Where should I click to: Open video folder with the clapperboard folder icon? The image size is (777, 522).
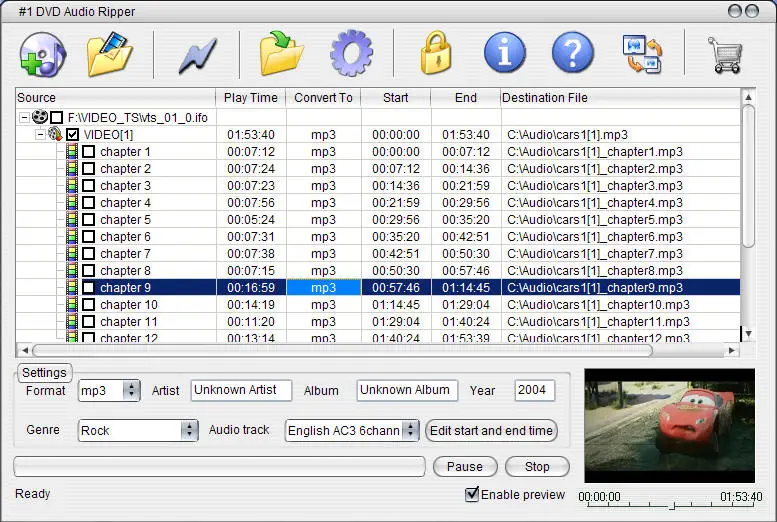pos(110,54)
